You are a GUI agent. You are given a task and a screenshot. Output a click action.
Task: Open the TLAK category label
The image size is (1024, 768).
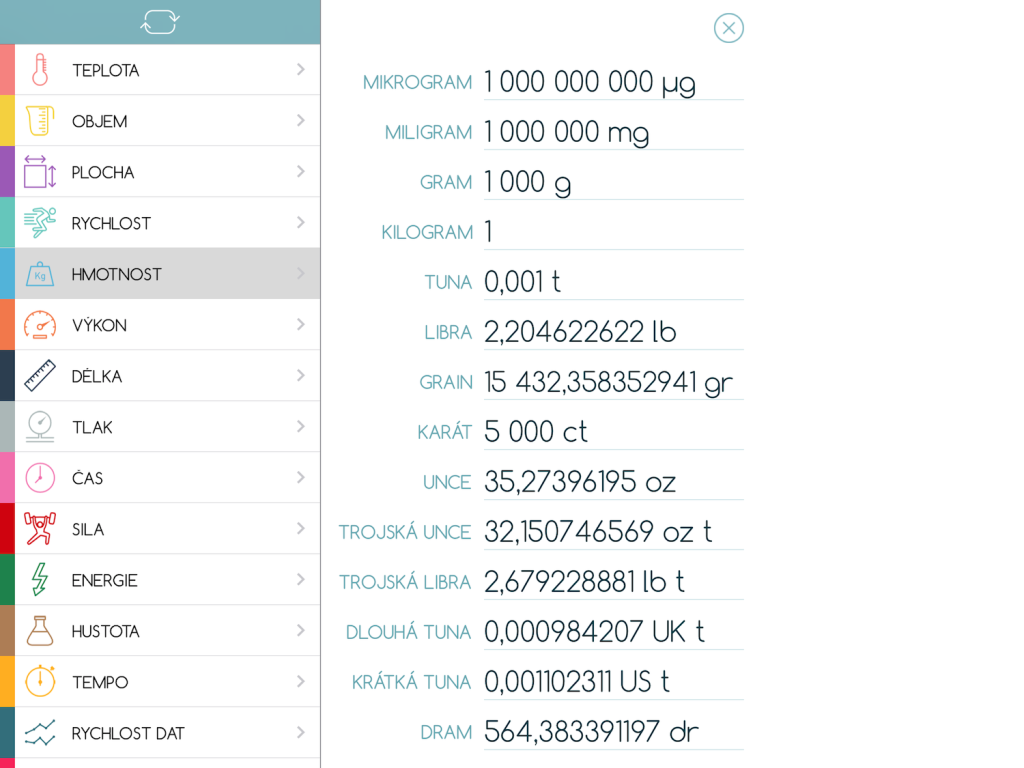tap(92, 428)
